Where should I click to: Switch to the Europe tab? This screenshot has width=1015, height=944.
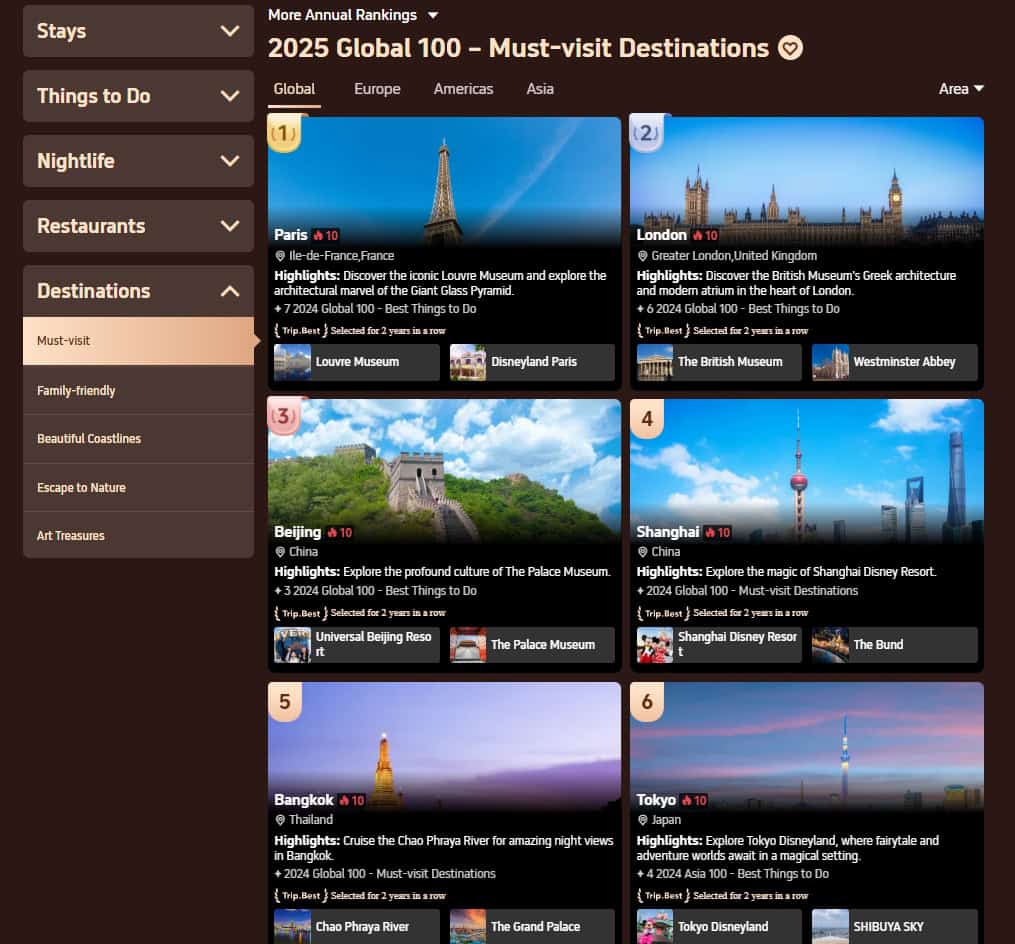(x=377, y=89)
